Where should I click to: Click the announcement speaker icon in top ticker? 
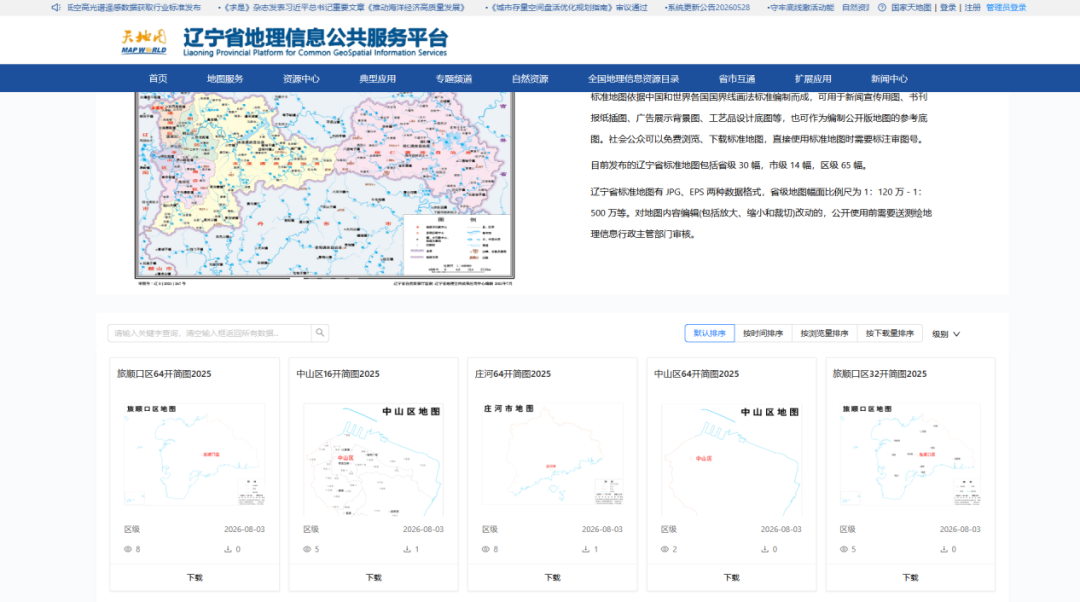pyautogui.click(x=56, y=8)
